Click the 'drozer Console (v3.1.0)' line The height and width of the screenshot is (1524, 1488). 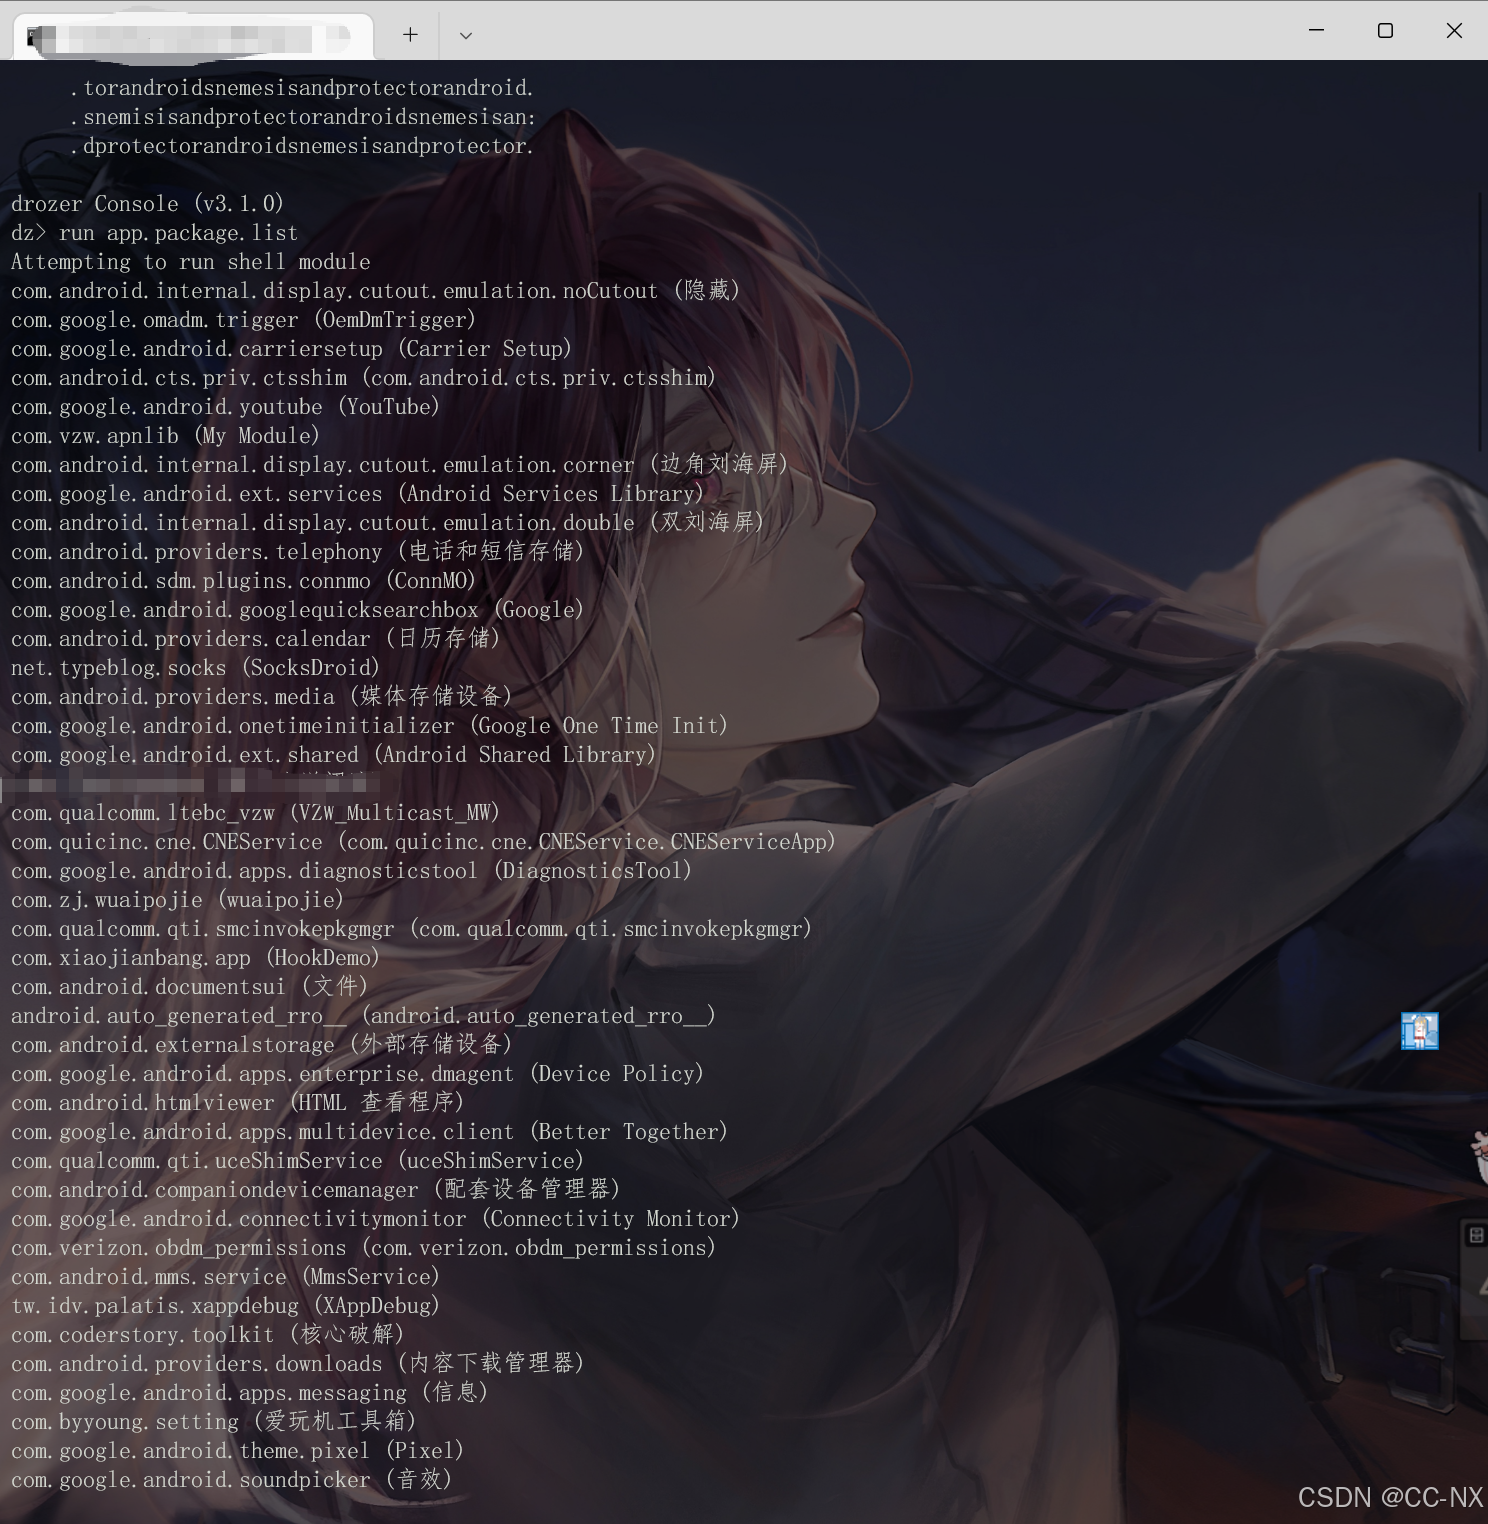148,204
